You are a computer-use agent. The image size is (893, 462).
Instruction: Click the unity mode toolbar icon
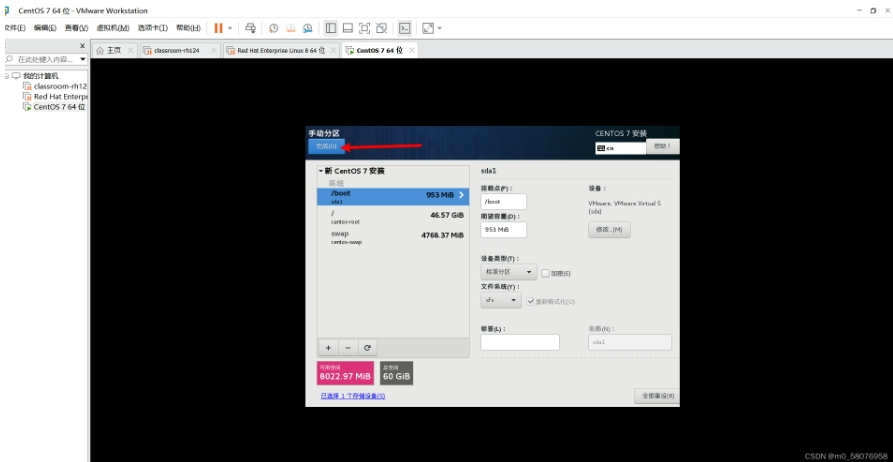pyautogui.click(x=382, y=28)
